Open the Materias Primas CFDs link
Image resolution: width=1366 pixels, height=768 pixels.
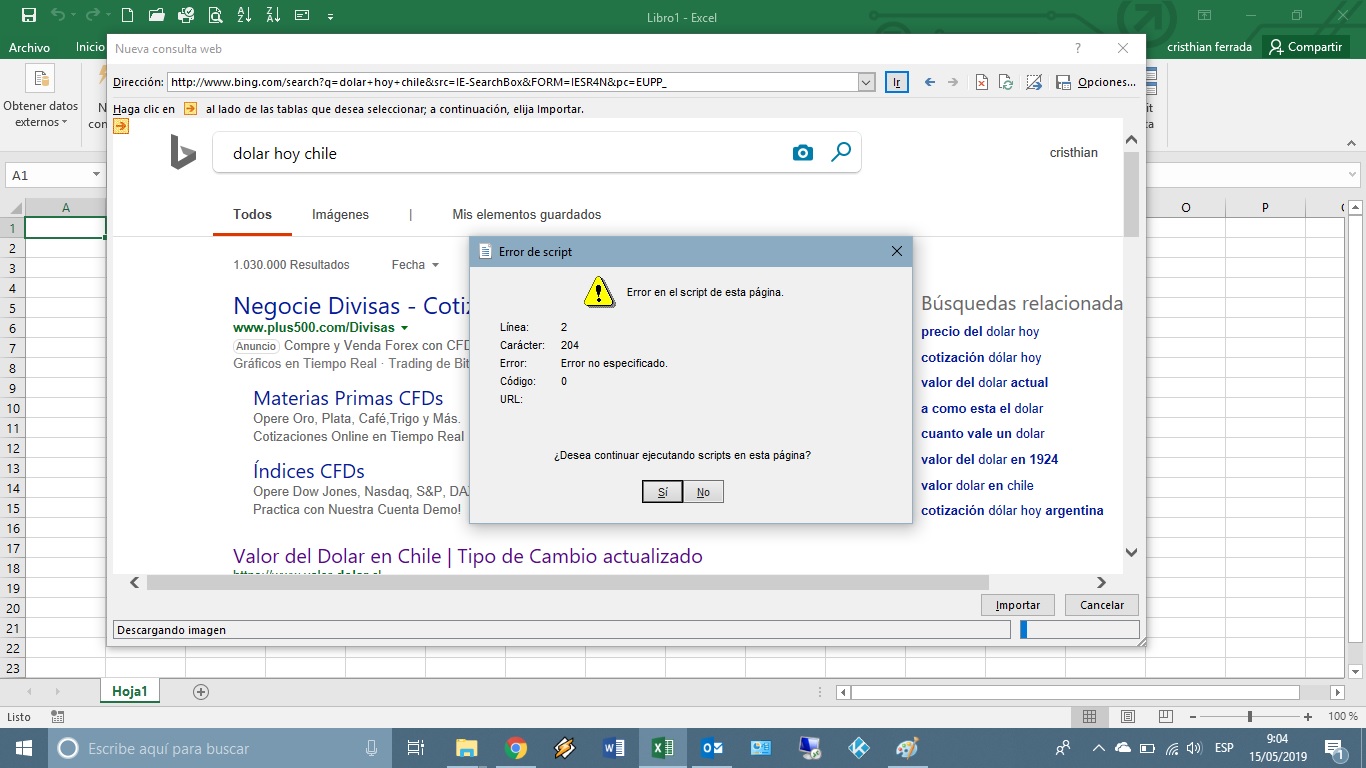348,398
